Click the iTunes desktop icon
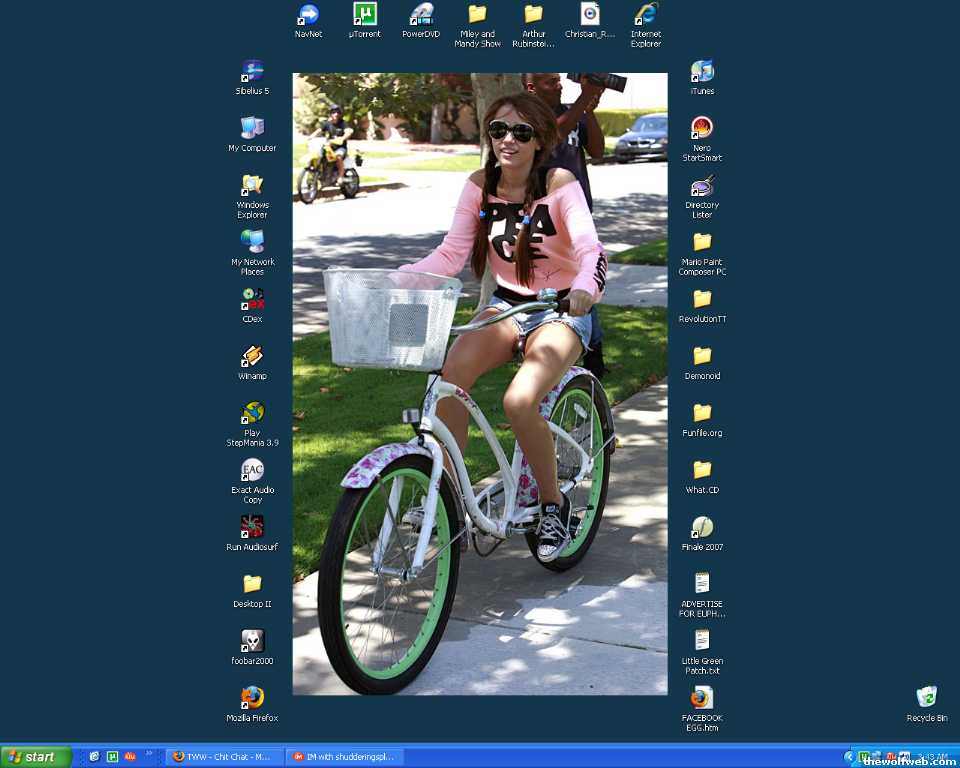 click(702, 72)
